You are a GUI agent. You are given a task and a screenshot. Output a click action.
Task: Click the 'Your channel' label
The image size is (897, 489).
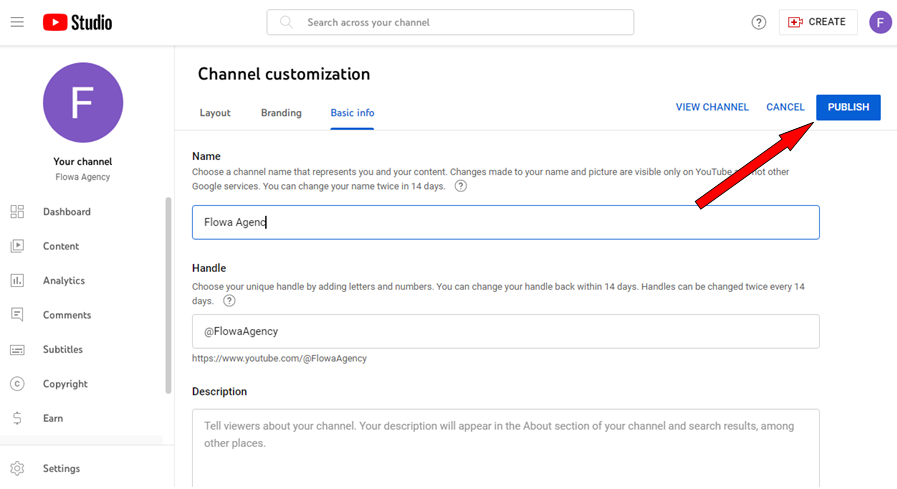pyautogui.click(x=83, y=161)
